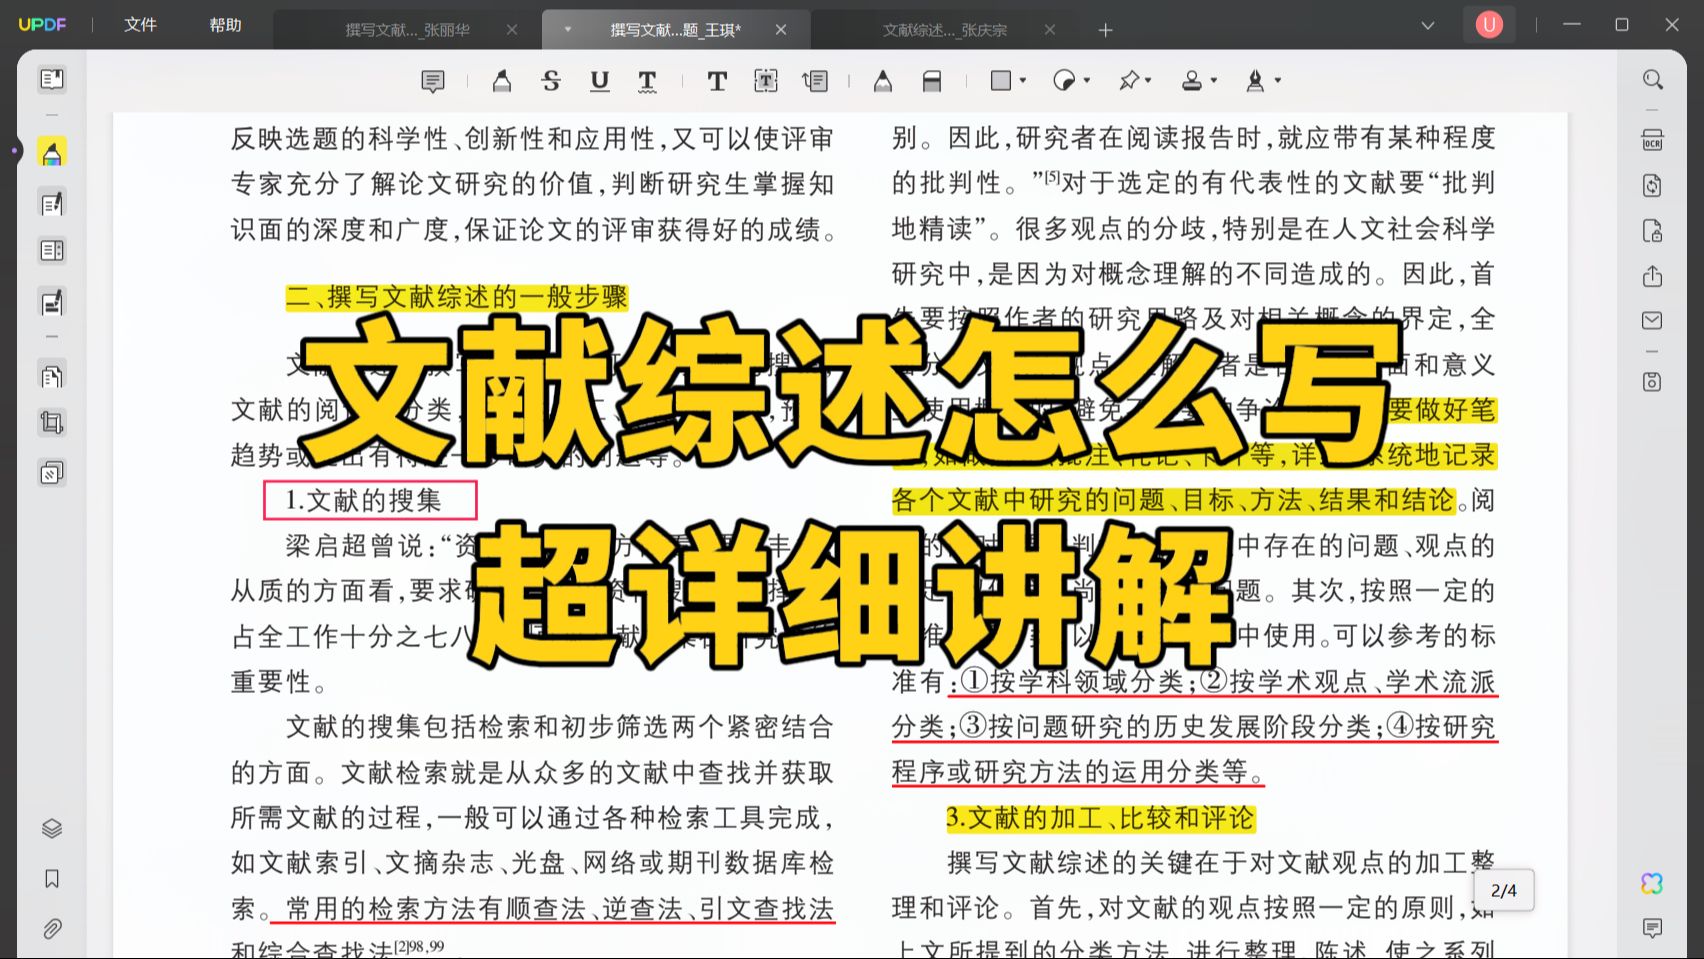Save the document using save icon
This screenshot has width=1704, height=959.
coord(1651,380)
